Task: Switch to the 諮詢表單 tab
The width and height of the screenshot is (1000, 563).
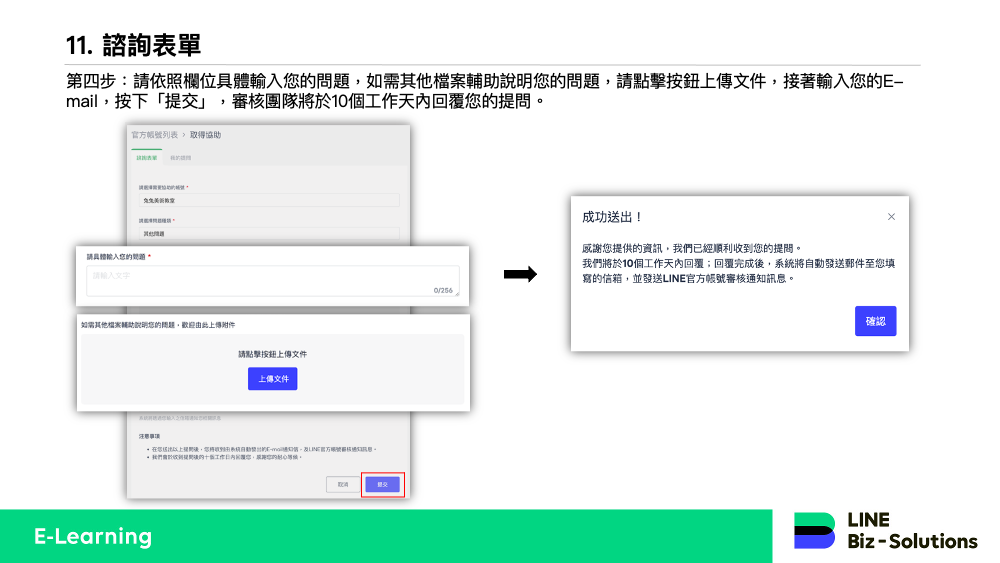Action: (x=146, y=157)
